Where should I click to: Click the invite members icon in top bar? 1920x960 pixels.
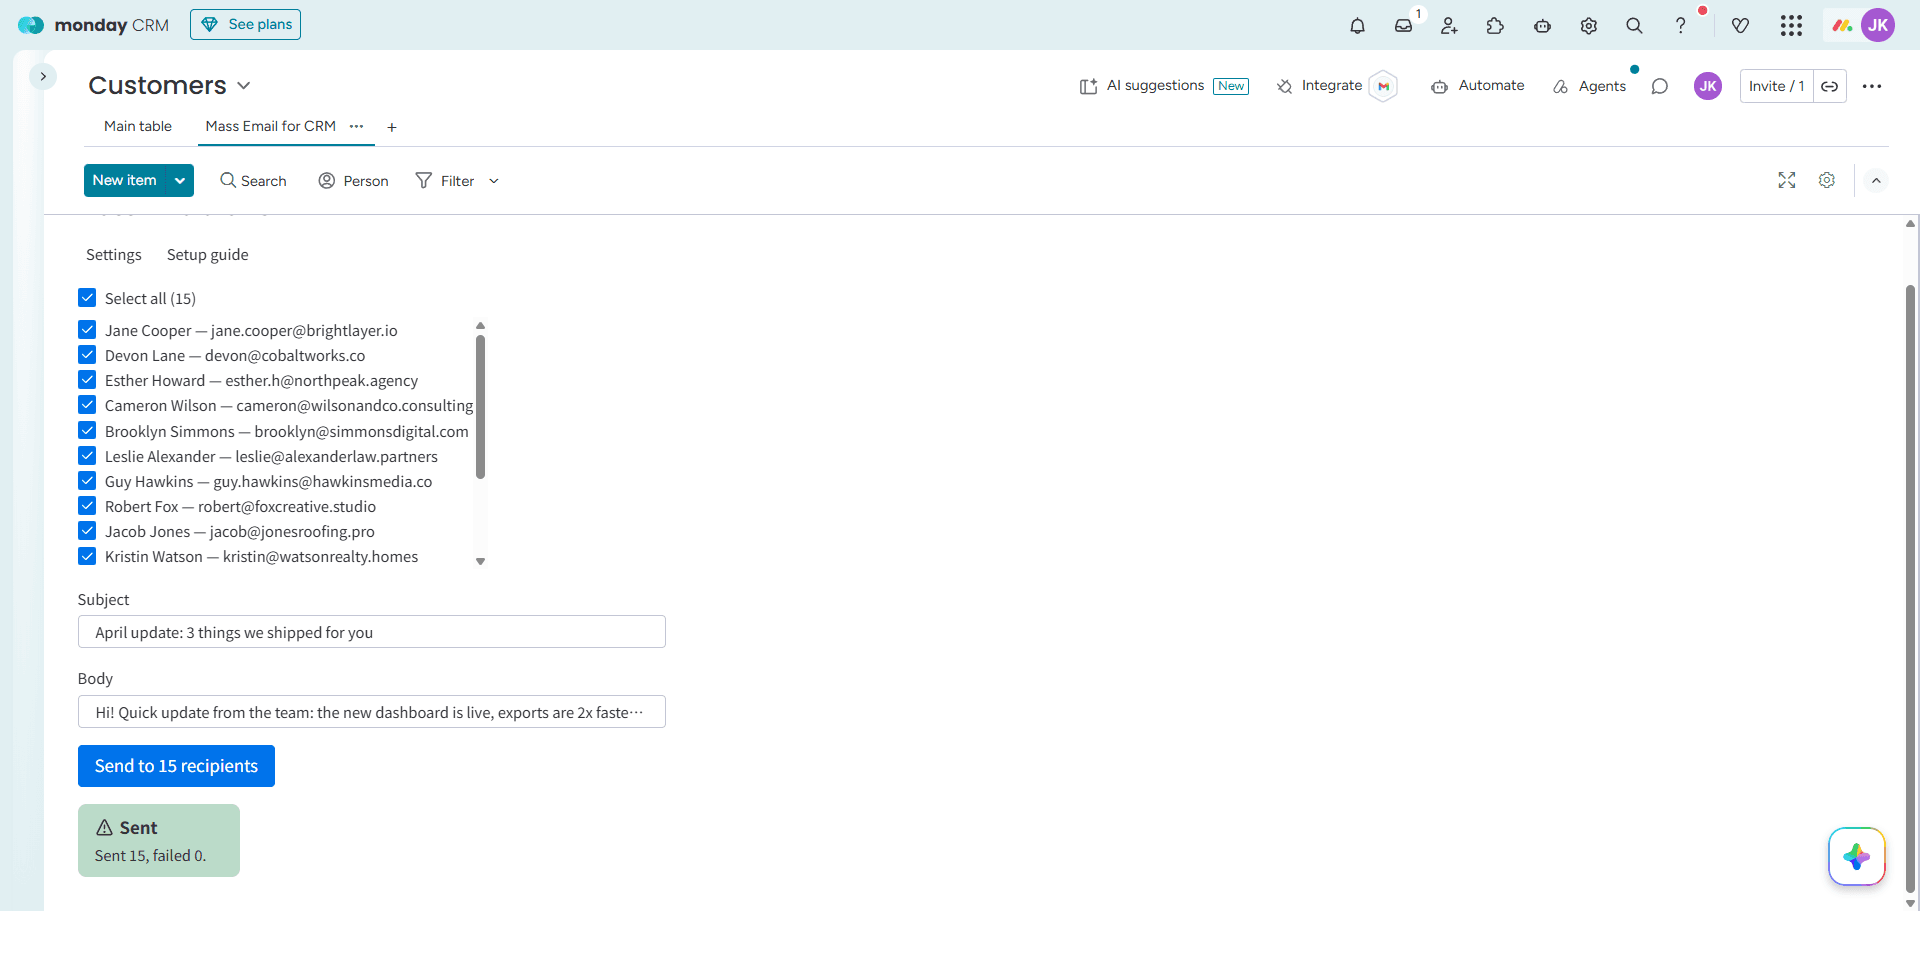pyautogui.click(x=1449, y=26)
